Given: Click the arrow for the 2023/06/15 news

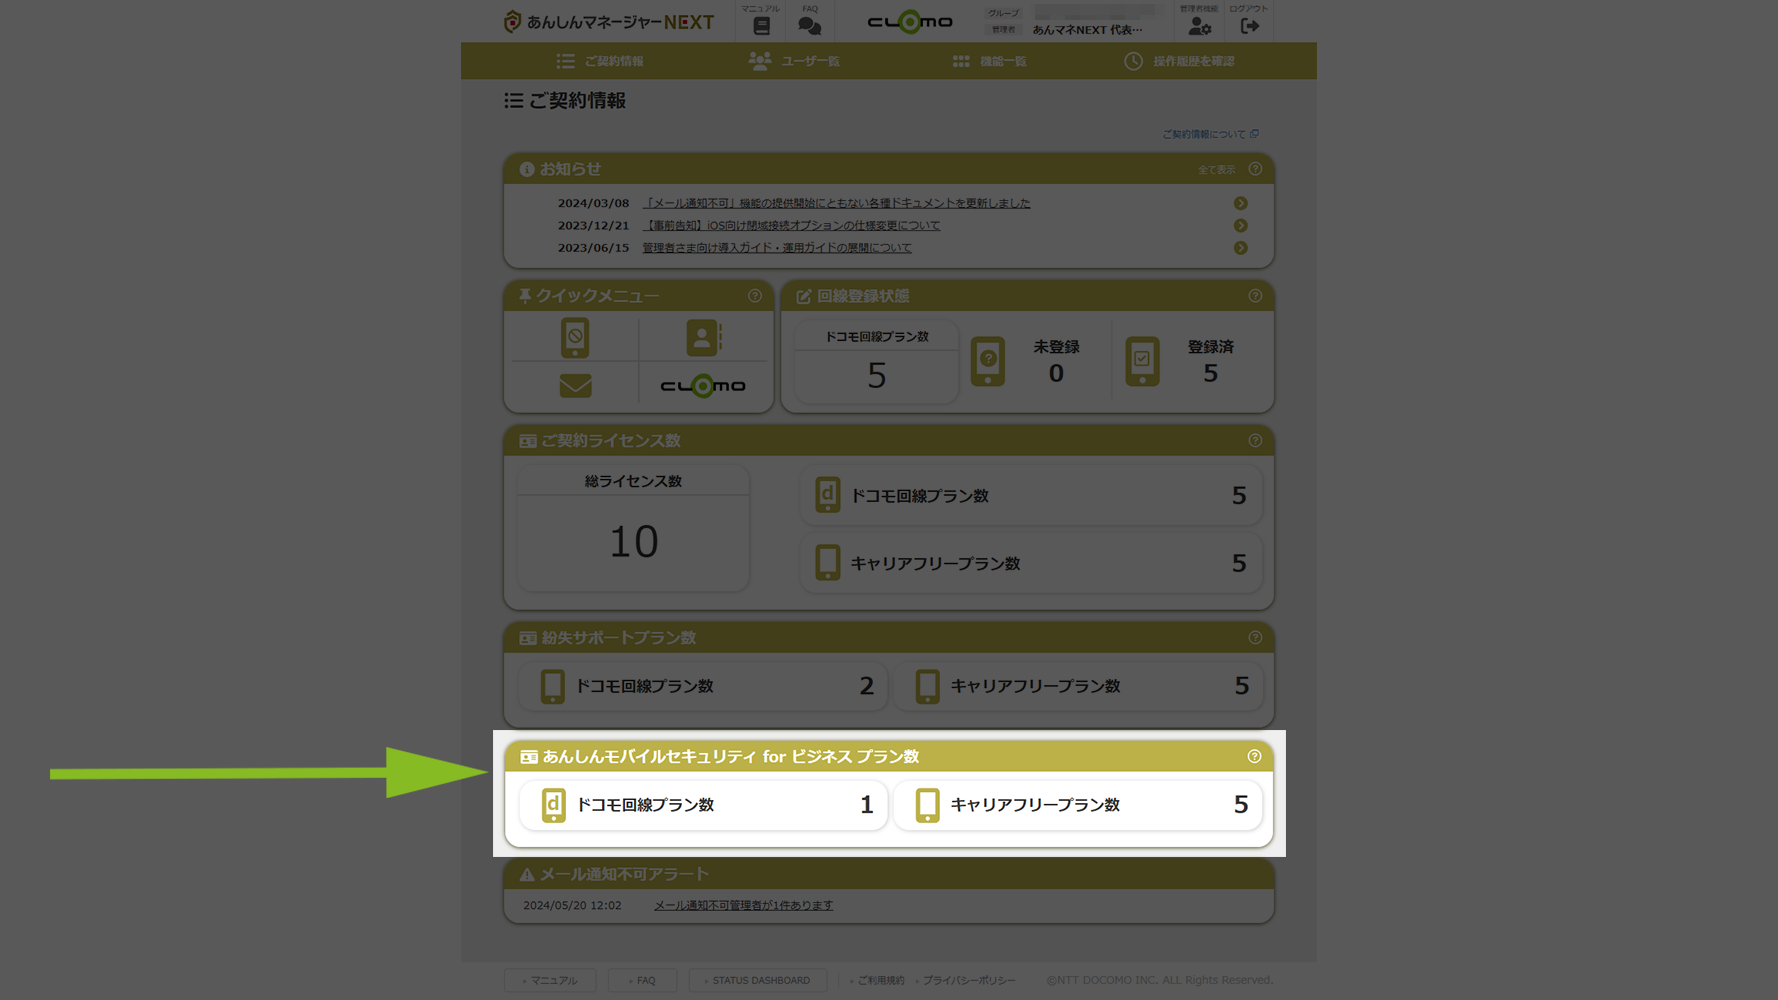Looking at the screenshot, I should coord(1240,248).
